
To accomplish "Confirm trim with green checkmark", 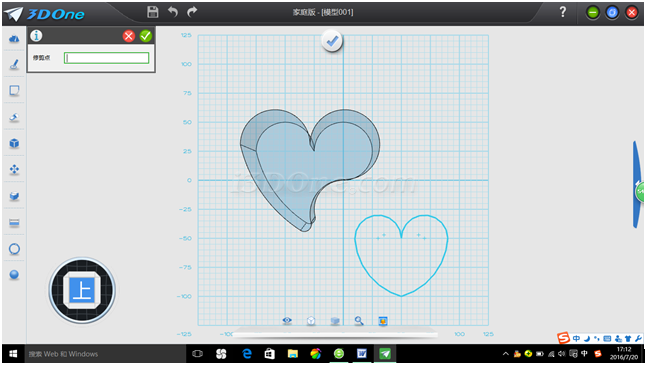I will (145, 36).
